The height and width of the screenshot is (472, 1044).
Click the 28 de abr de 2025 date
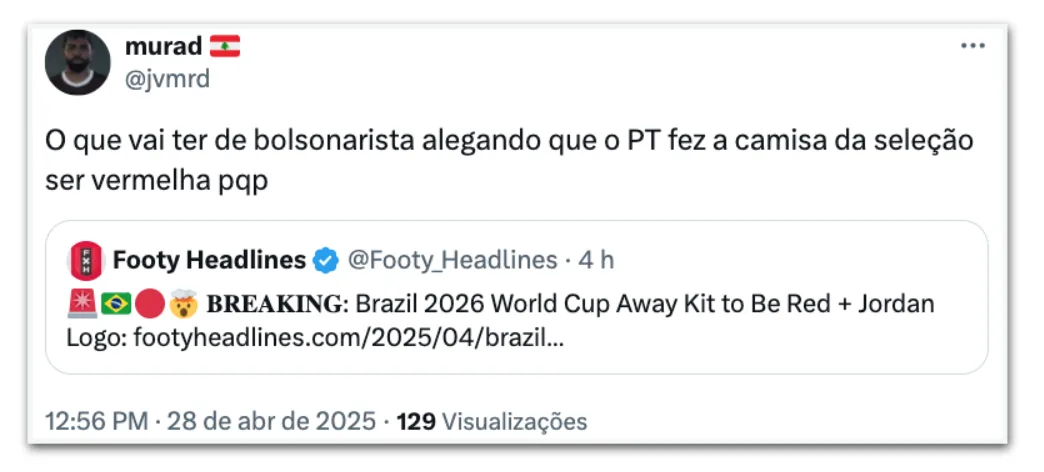(x=270, y=421)
